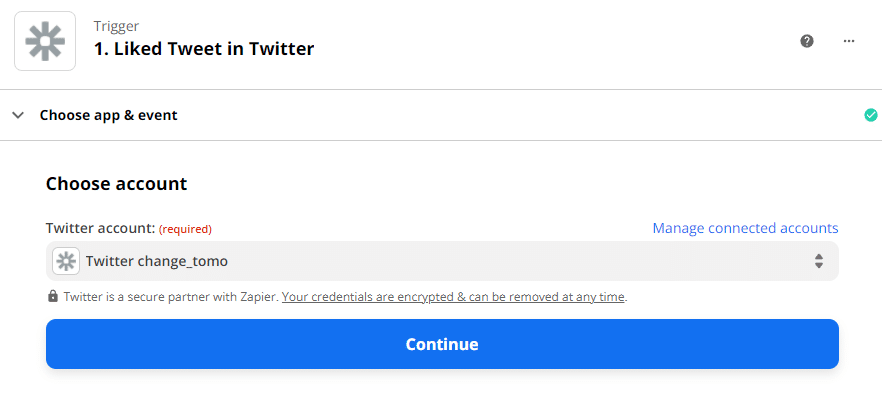Image resolution: width=882 pixels, height=411 pixels.
Task: Click the red required indicator text
Action: point(185,229)
